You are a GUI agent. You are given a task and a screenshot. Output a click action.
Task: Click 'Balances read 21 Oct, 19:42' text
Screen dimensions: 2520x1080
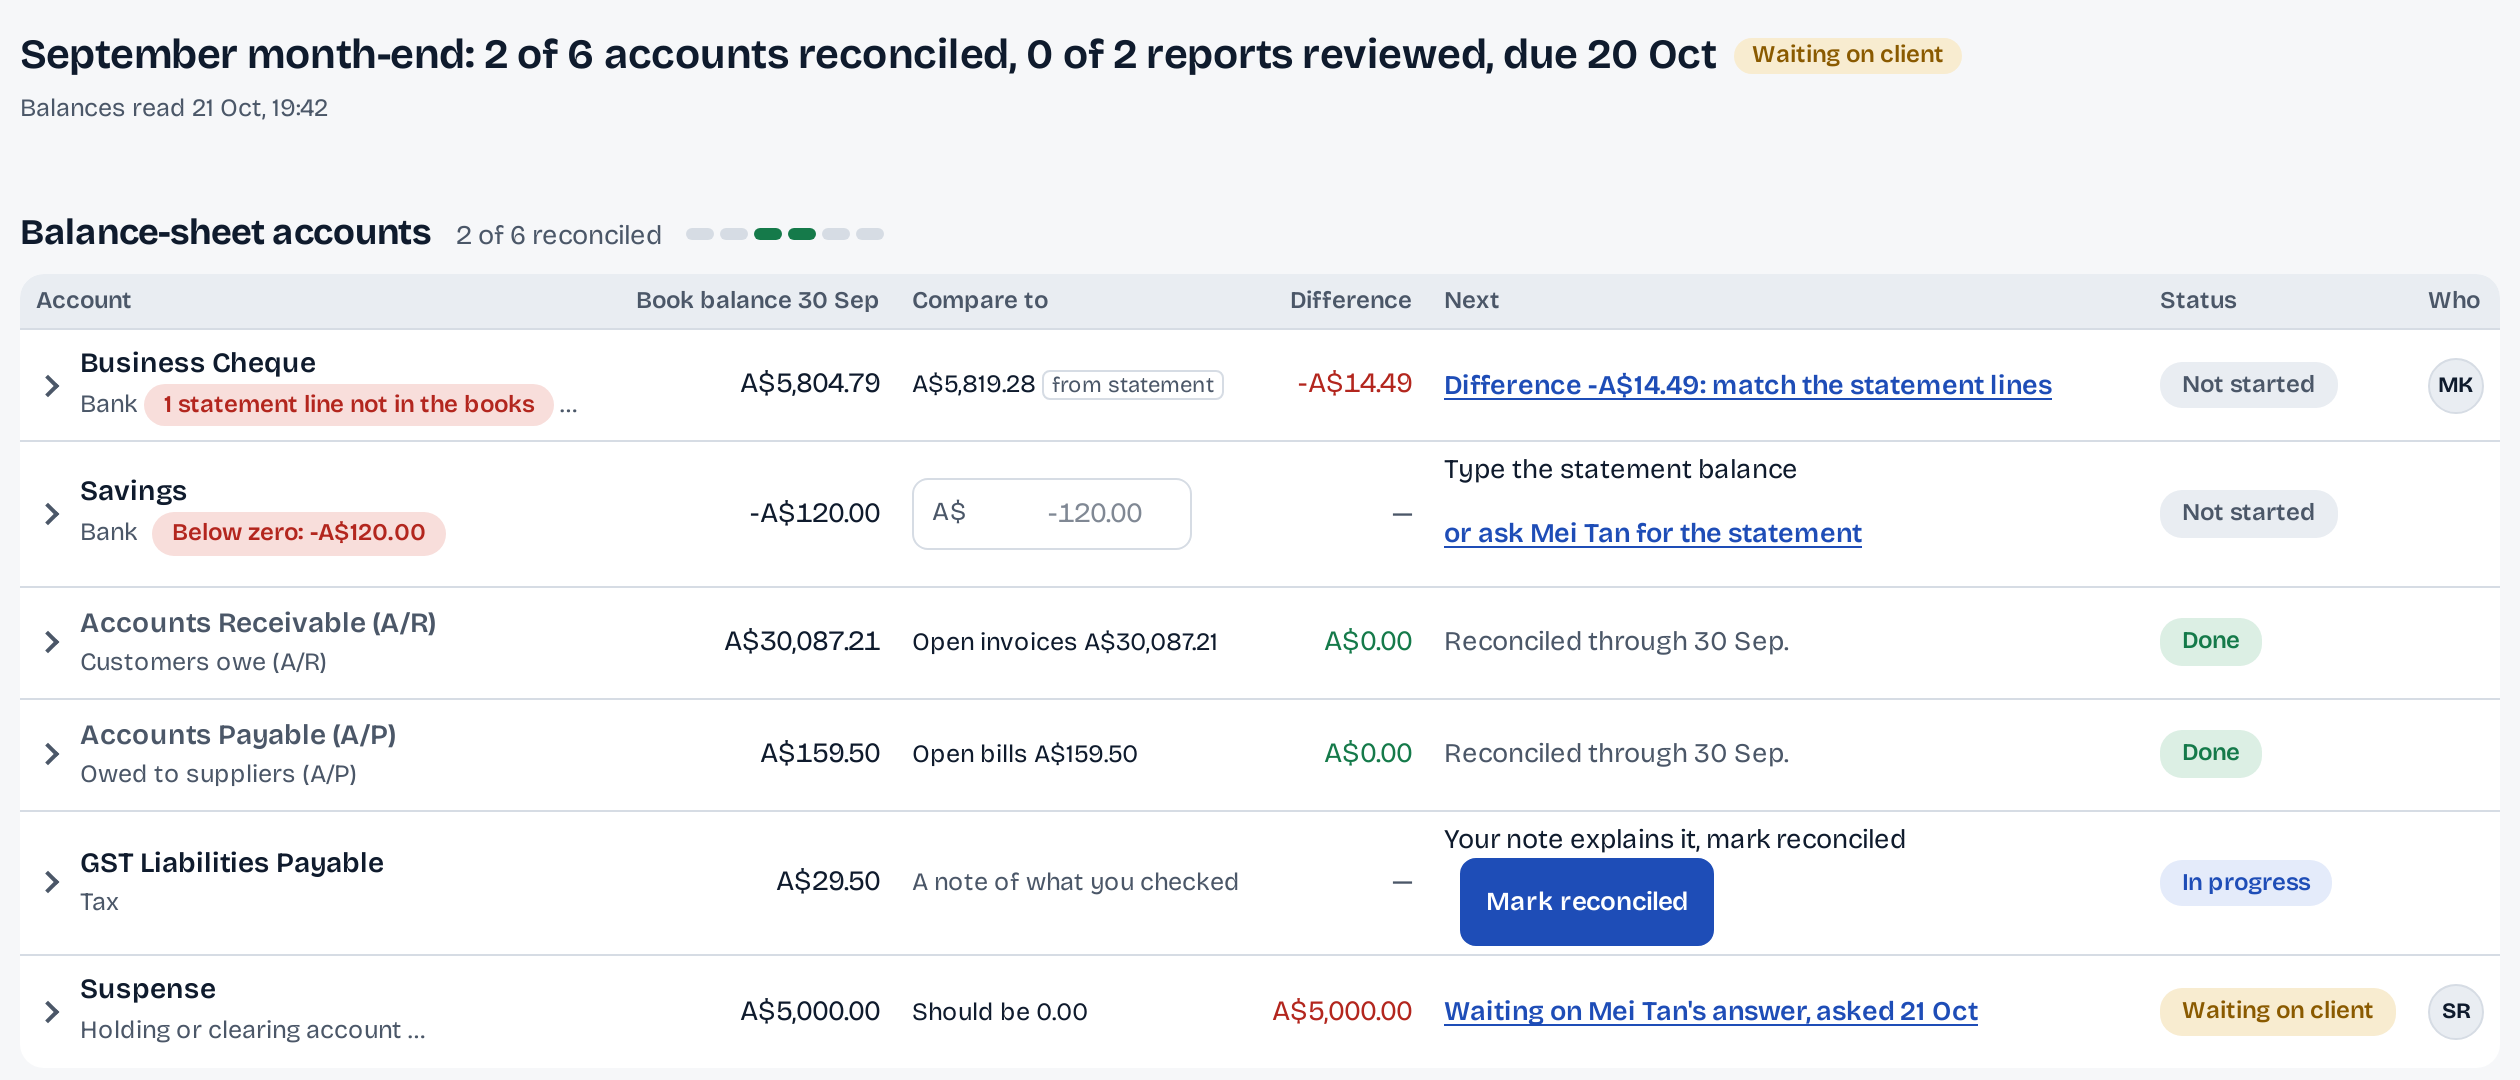174,108
